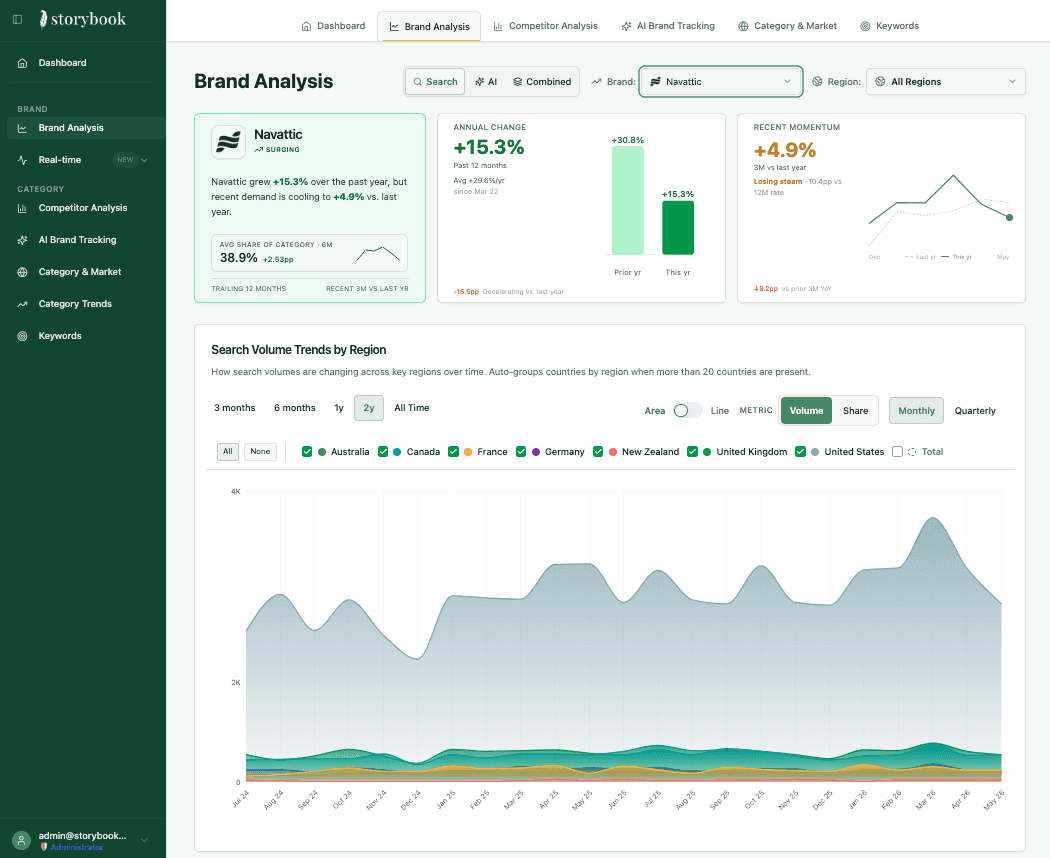1050x858 pixels.
Task: Select the 2y time range
Action: (369, 408)
